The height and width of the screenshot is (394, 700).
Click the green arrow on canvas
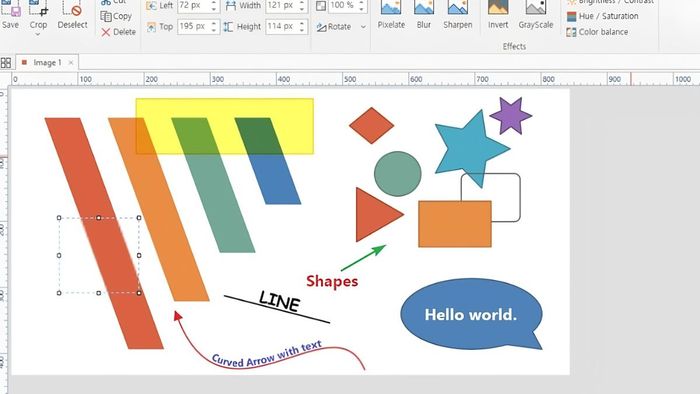point(363,258)
